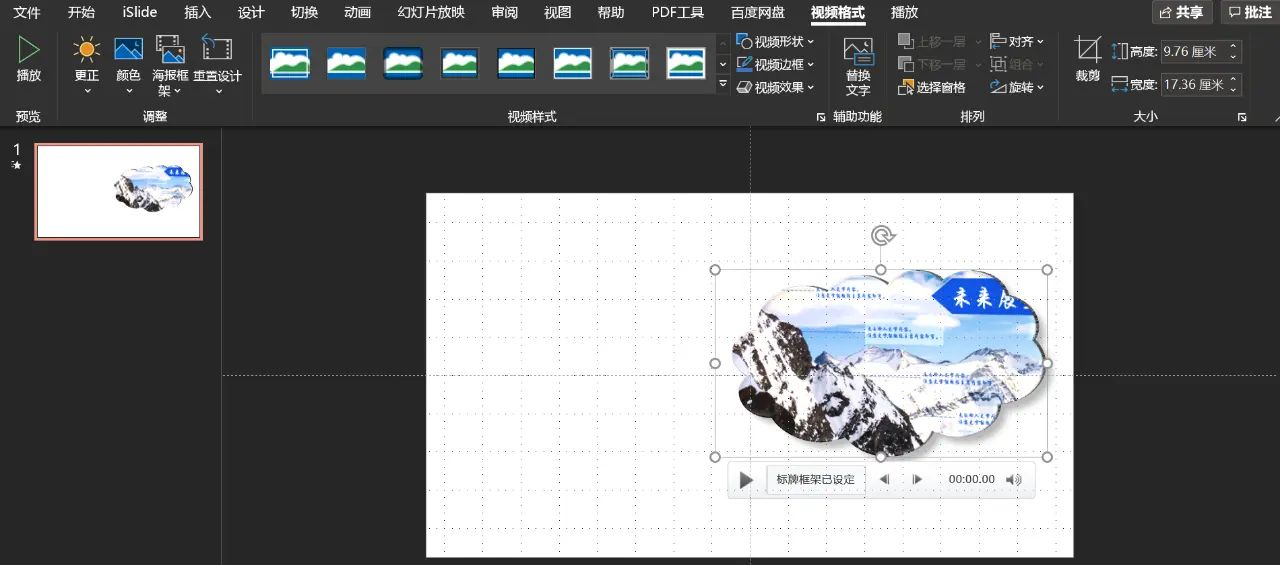Click the 替换文字 alt text icon
Screen dimensions: 1280x565
point(858,53)
